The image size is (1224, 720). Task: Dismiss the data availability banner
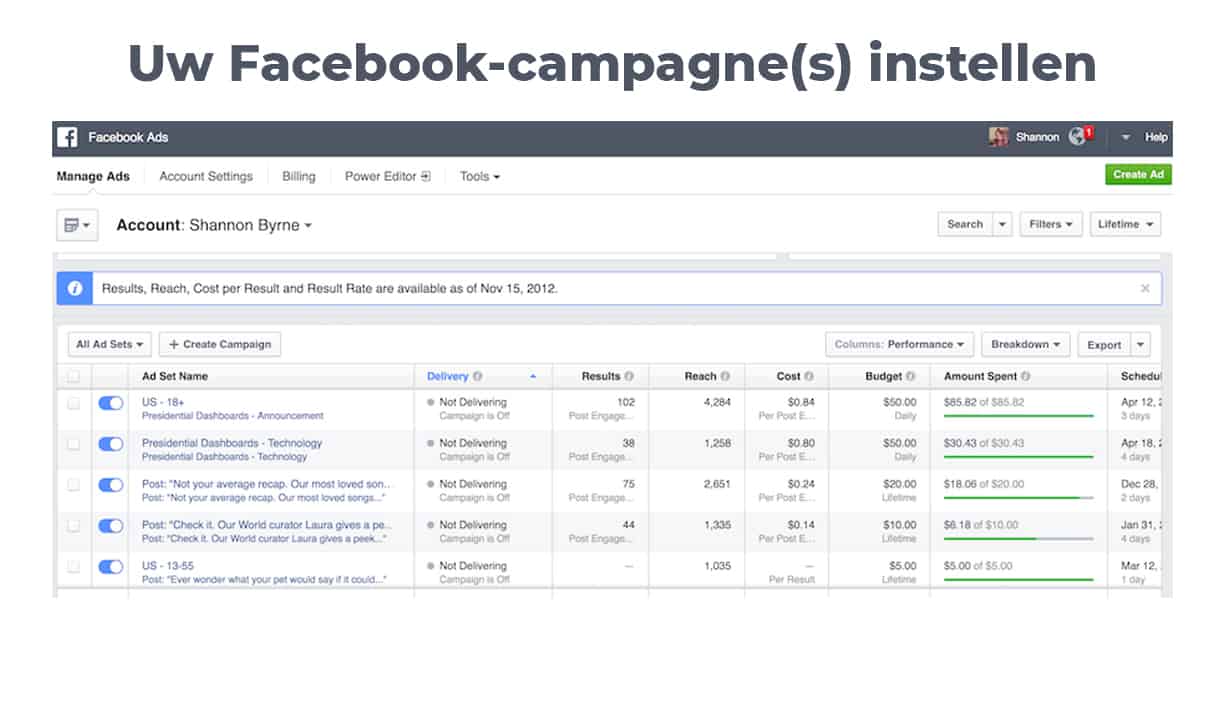pyautogui.click(x=1144, y=288)
